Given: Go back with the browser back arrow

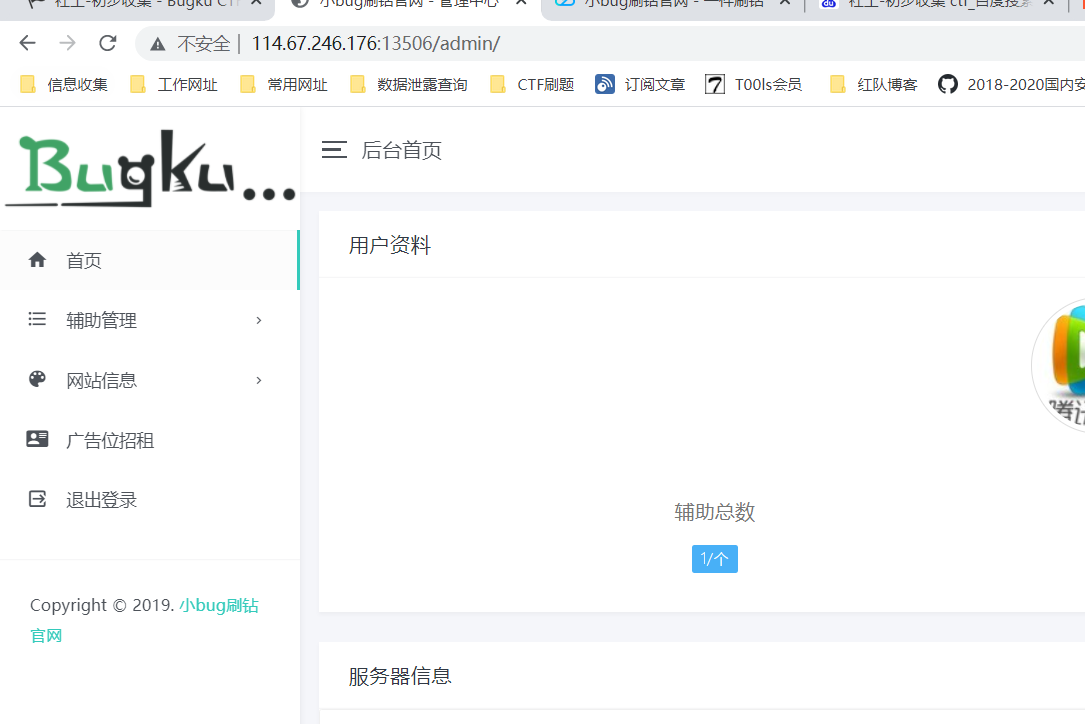Looking at the screenshot, I should click(27, 43).
